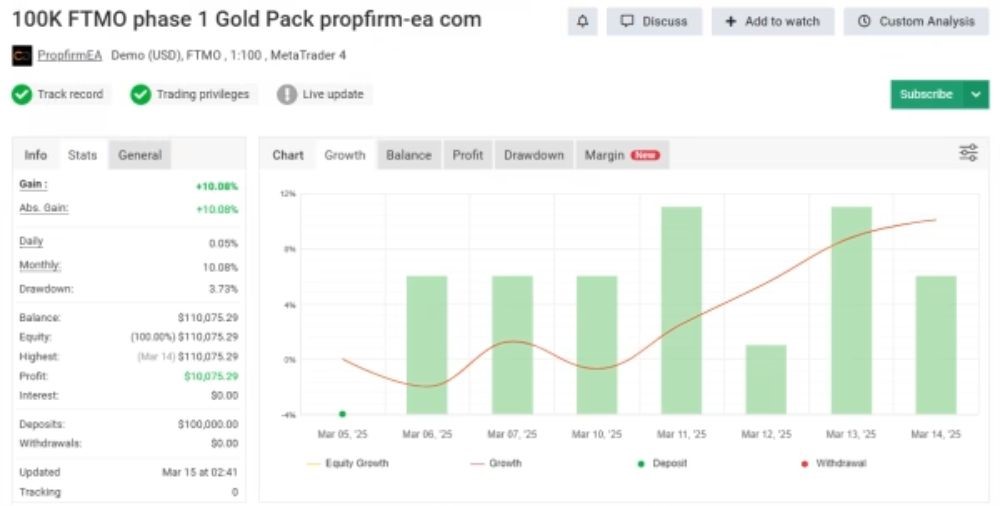Click the notification bell icon
This screenshot has height=506, width=1000.
coord(582,21)
